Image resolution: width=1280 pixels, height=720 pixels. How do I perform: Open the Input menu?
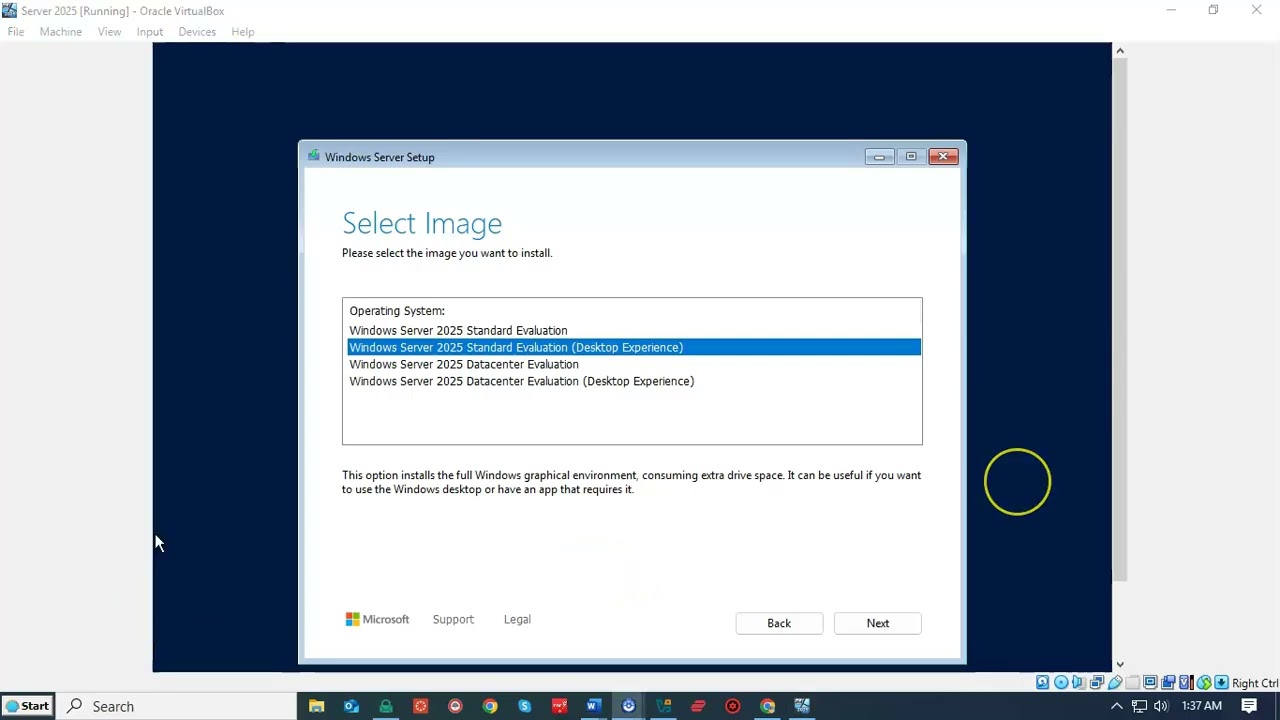tap(150, 32)
